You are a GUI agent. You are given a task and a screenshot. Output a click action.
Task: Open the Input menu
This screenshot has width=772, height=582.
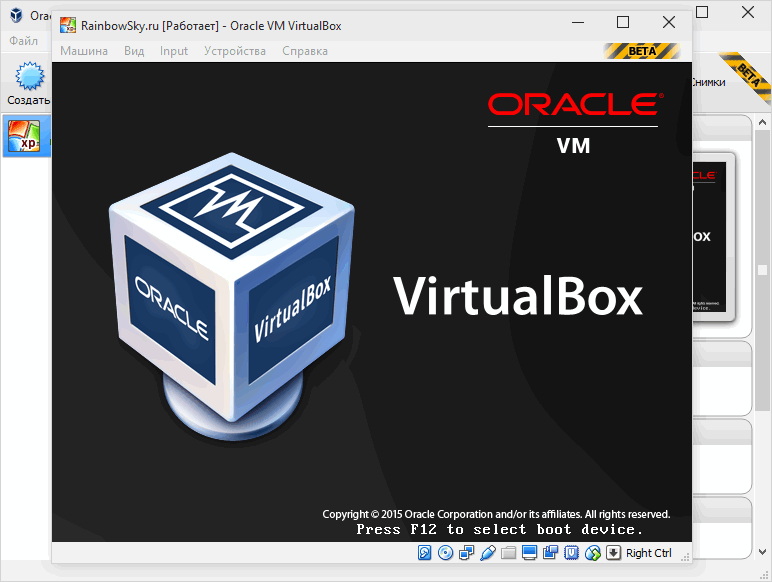coord(174,51)
